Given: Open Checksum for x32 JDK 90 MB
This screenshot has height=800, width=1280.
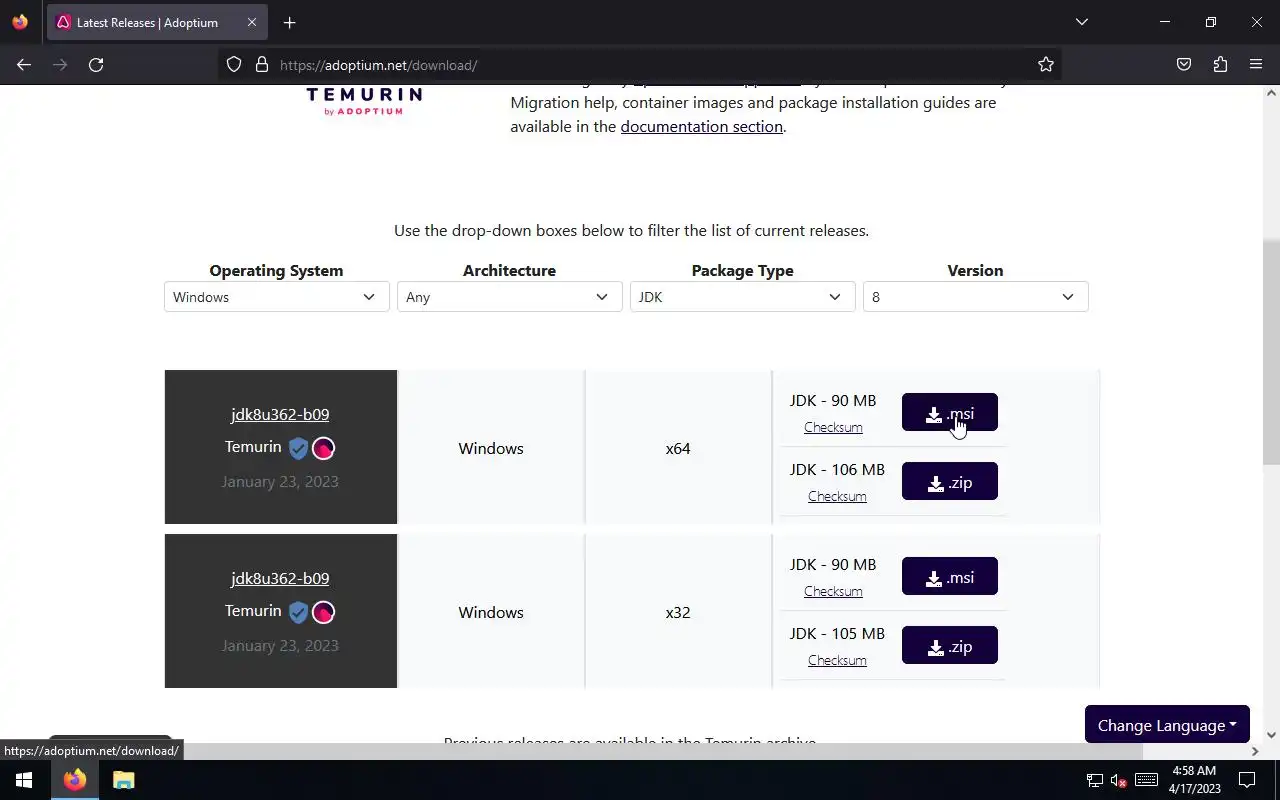Looking at the screenshot, I should tap(833, 591).
